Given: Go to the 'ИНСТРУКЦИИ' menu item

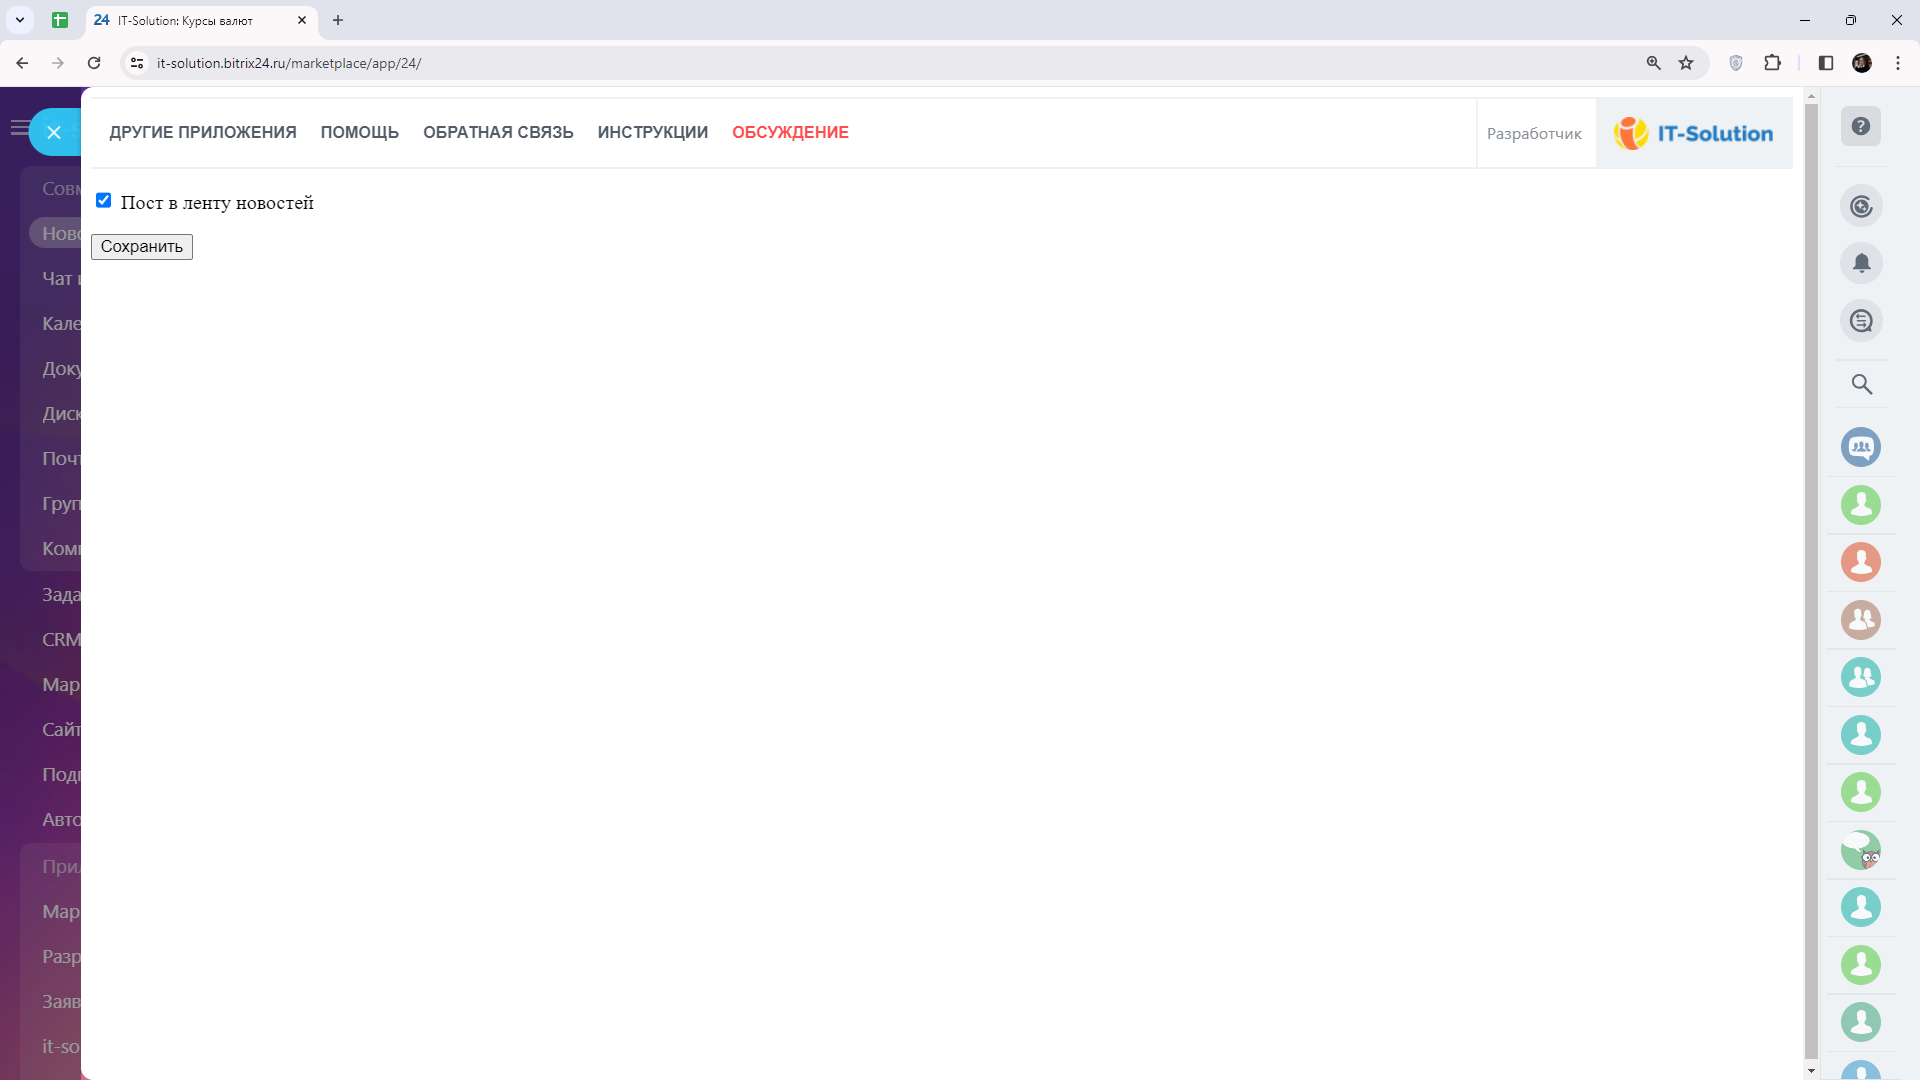Looking at the screenshot, I should pyautogui.click(x=652, y=132).
